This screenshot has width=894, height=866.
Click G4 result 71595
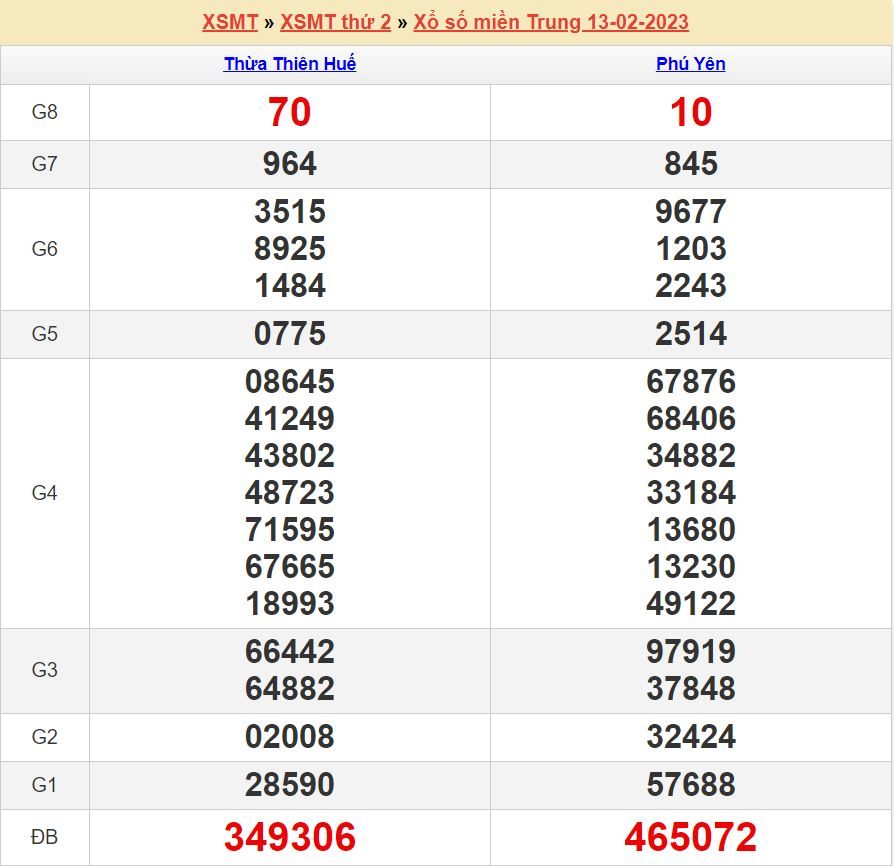tap(290, 530)
